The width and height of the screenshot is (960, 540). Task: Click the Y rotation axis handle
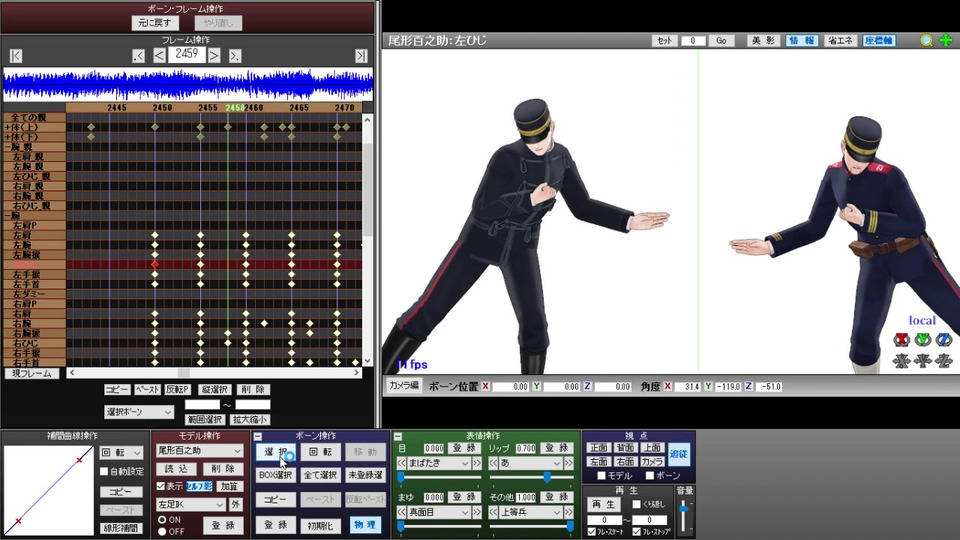923,339
